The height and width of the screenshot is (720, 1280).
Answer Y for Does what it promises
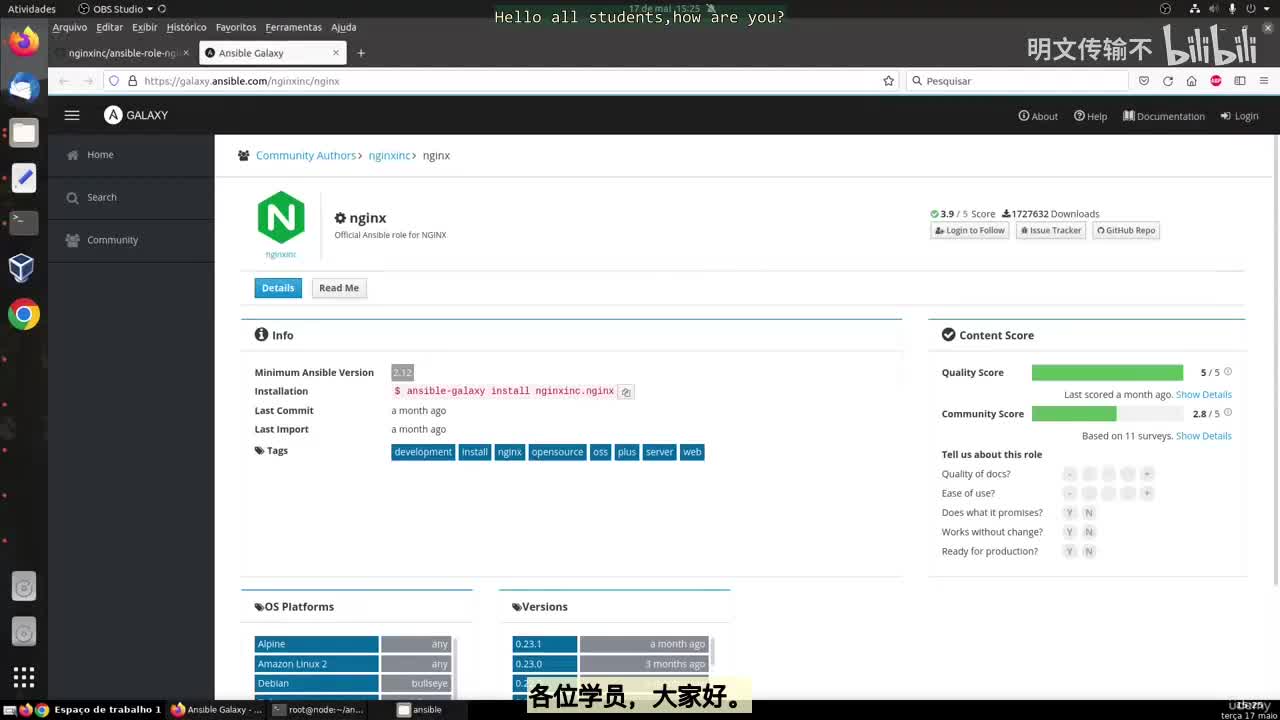click(1069, 513)
